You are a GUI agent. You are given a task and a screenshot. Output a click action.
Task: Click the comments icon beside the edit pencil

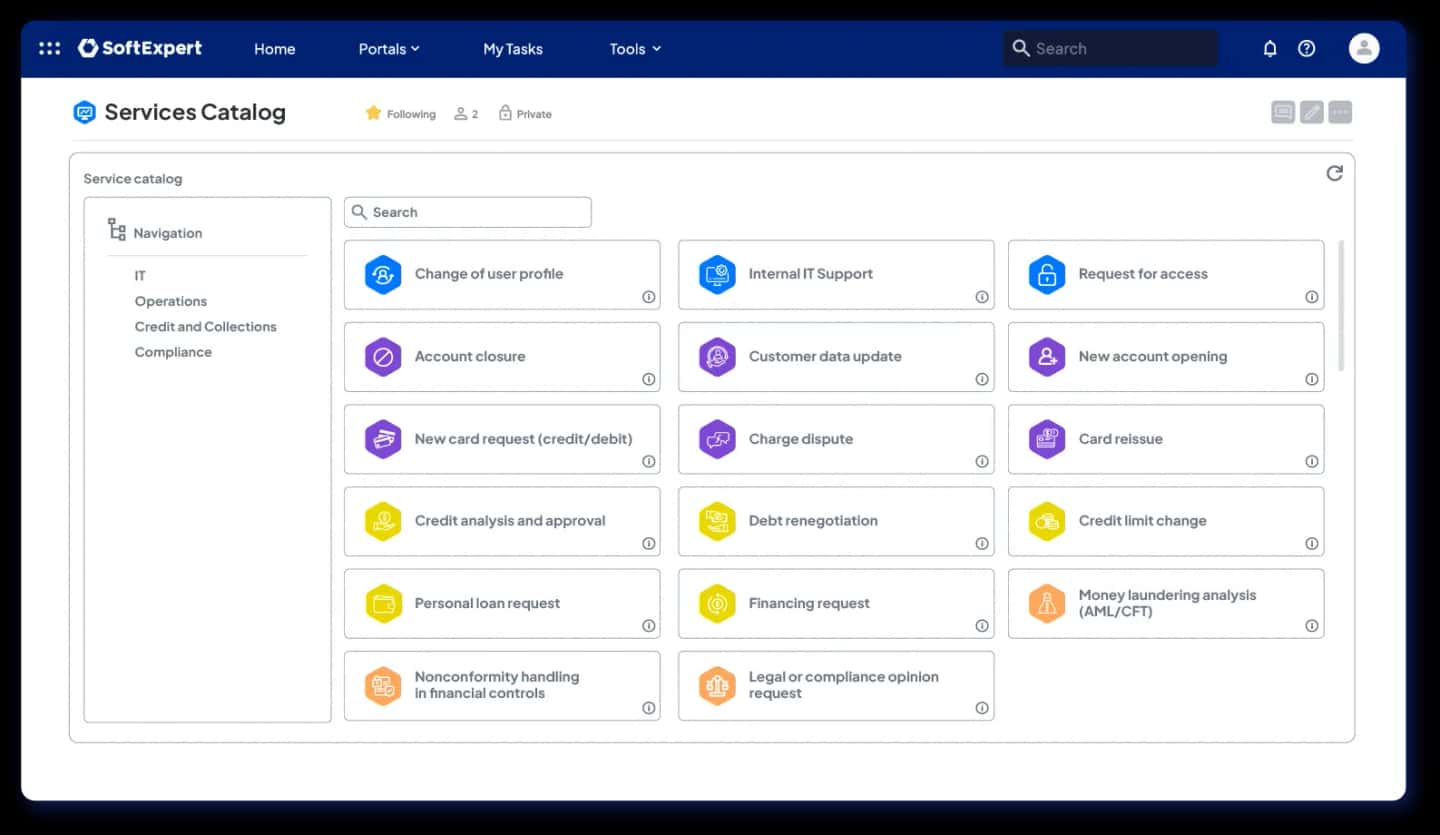pyautogui.click(x=1283, y=112)
